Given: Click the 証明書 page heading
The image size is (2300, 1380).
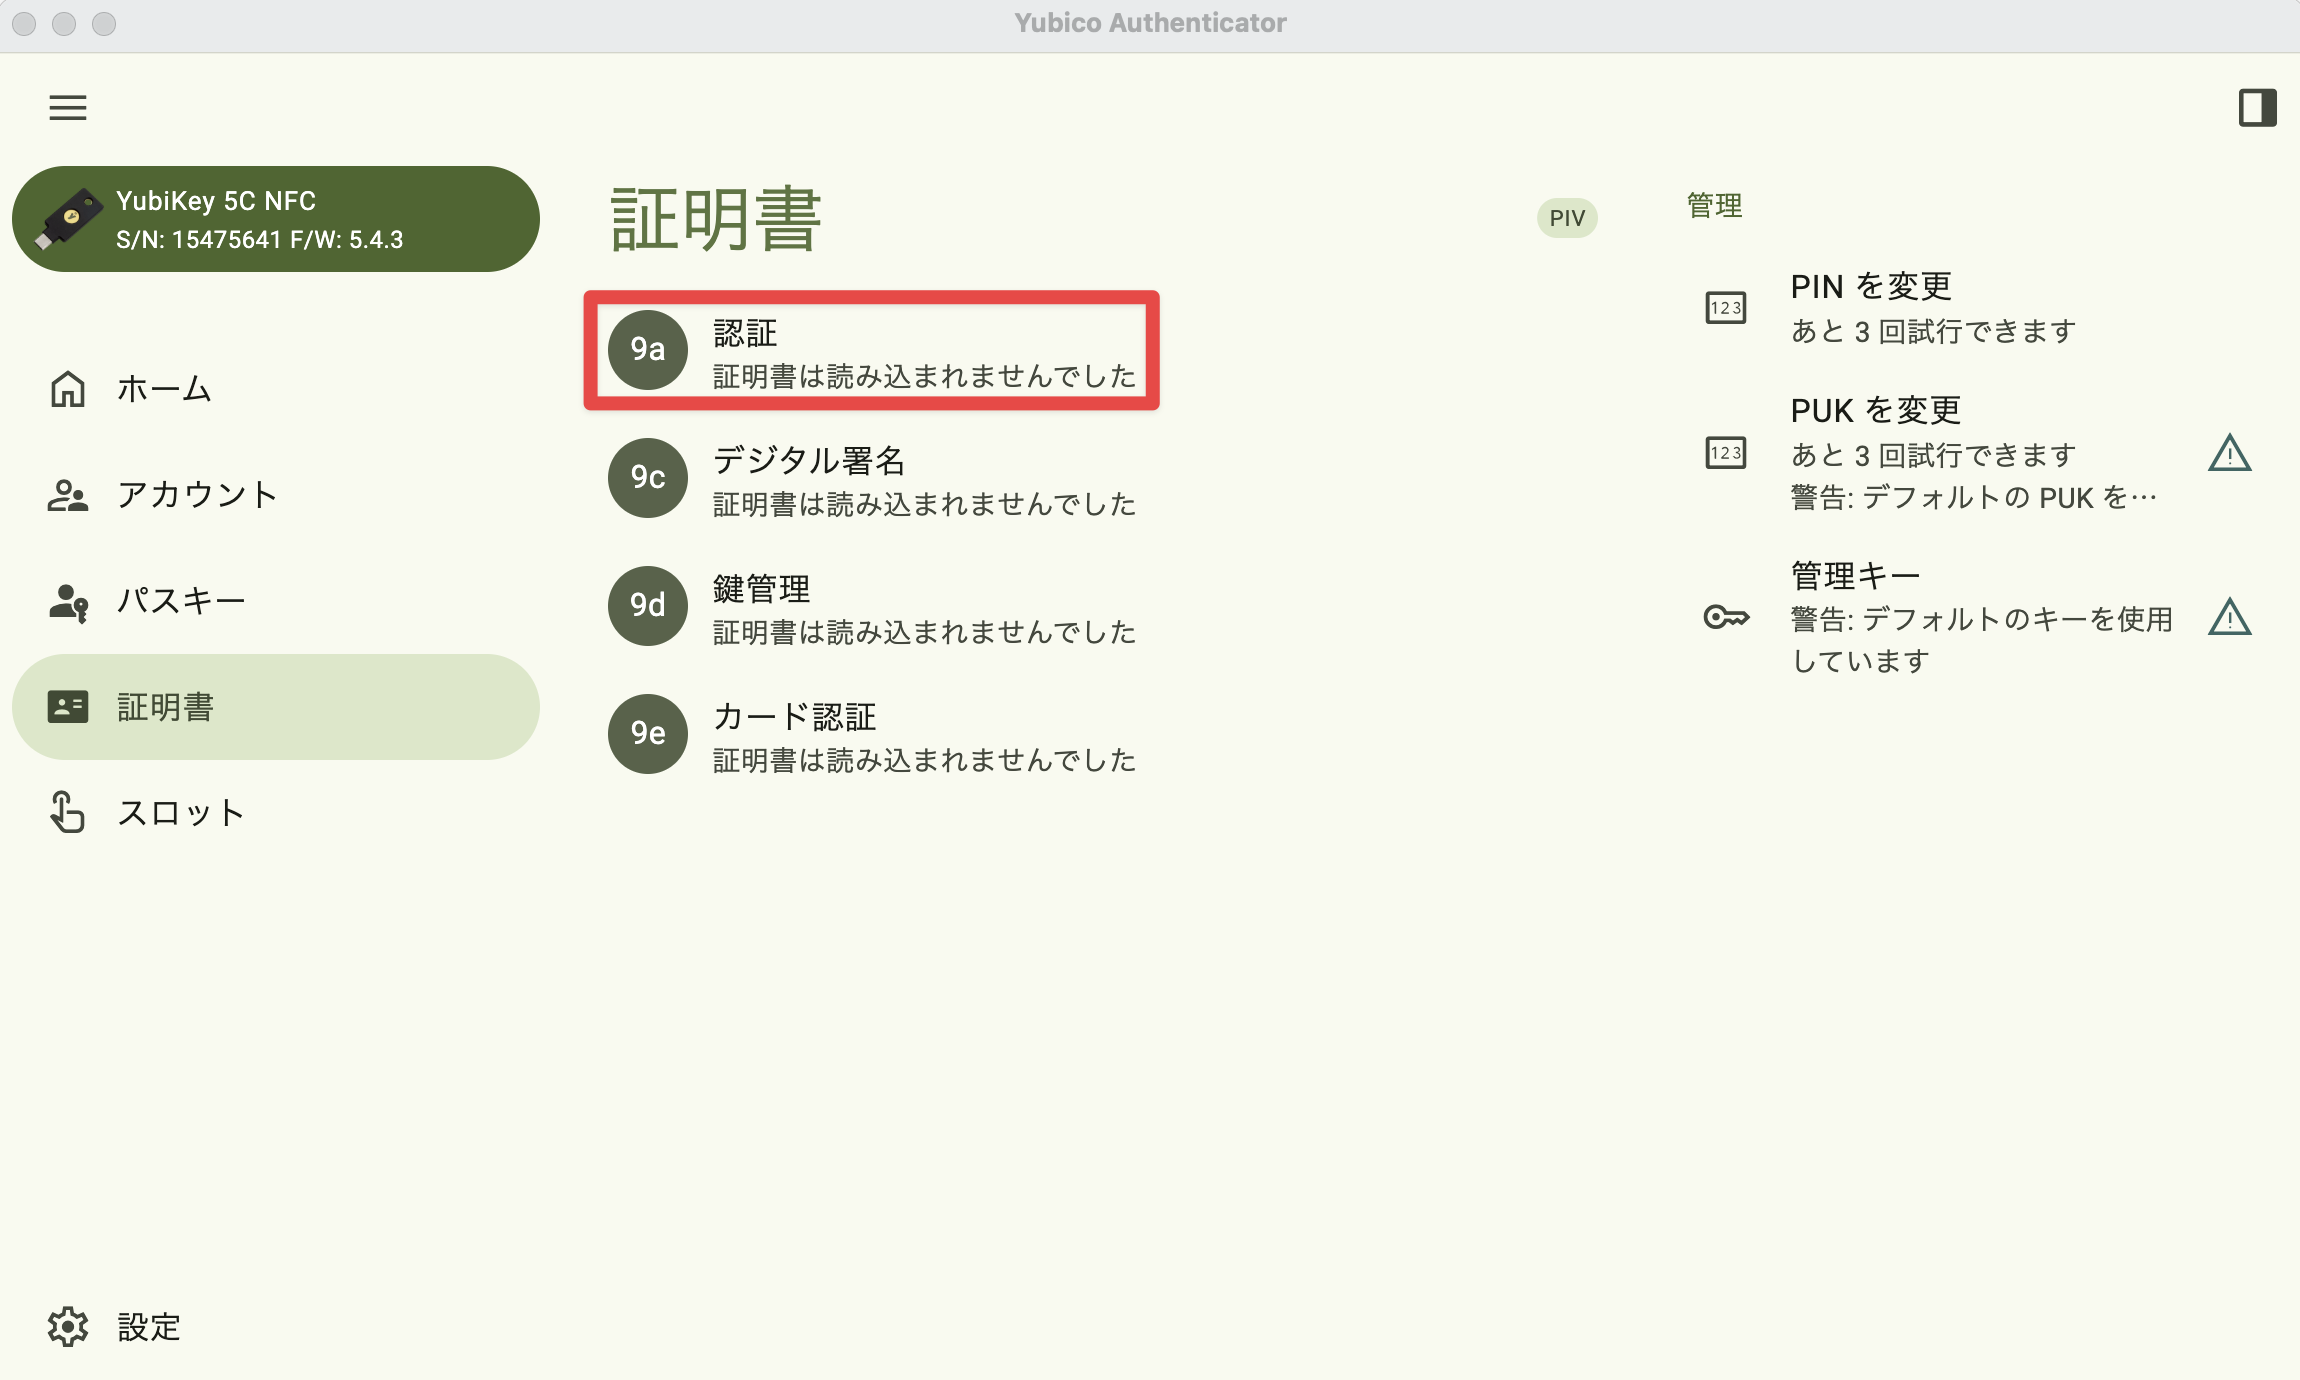Looking at the screenshot, I should coord(716,219).
